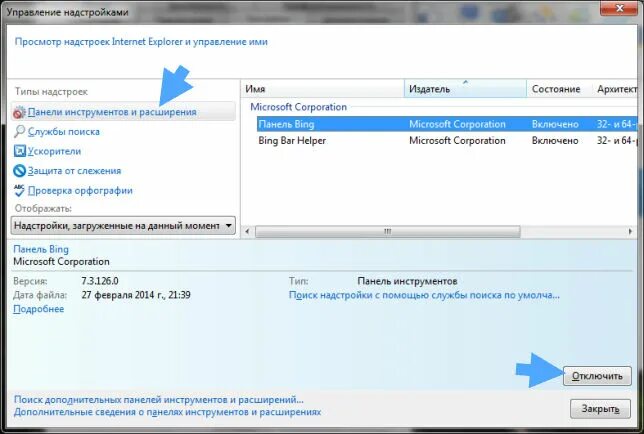
Task: Select Ускорители add-on type
Action: (54, 152)
